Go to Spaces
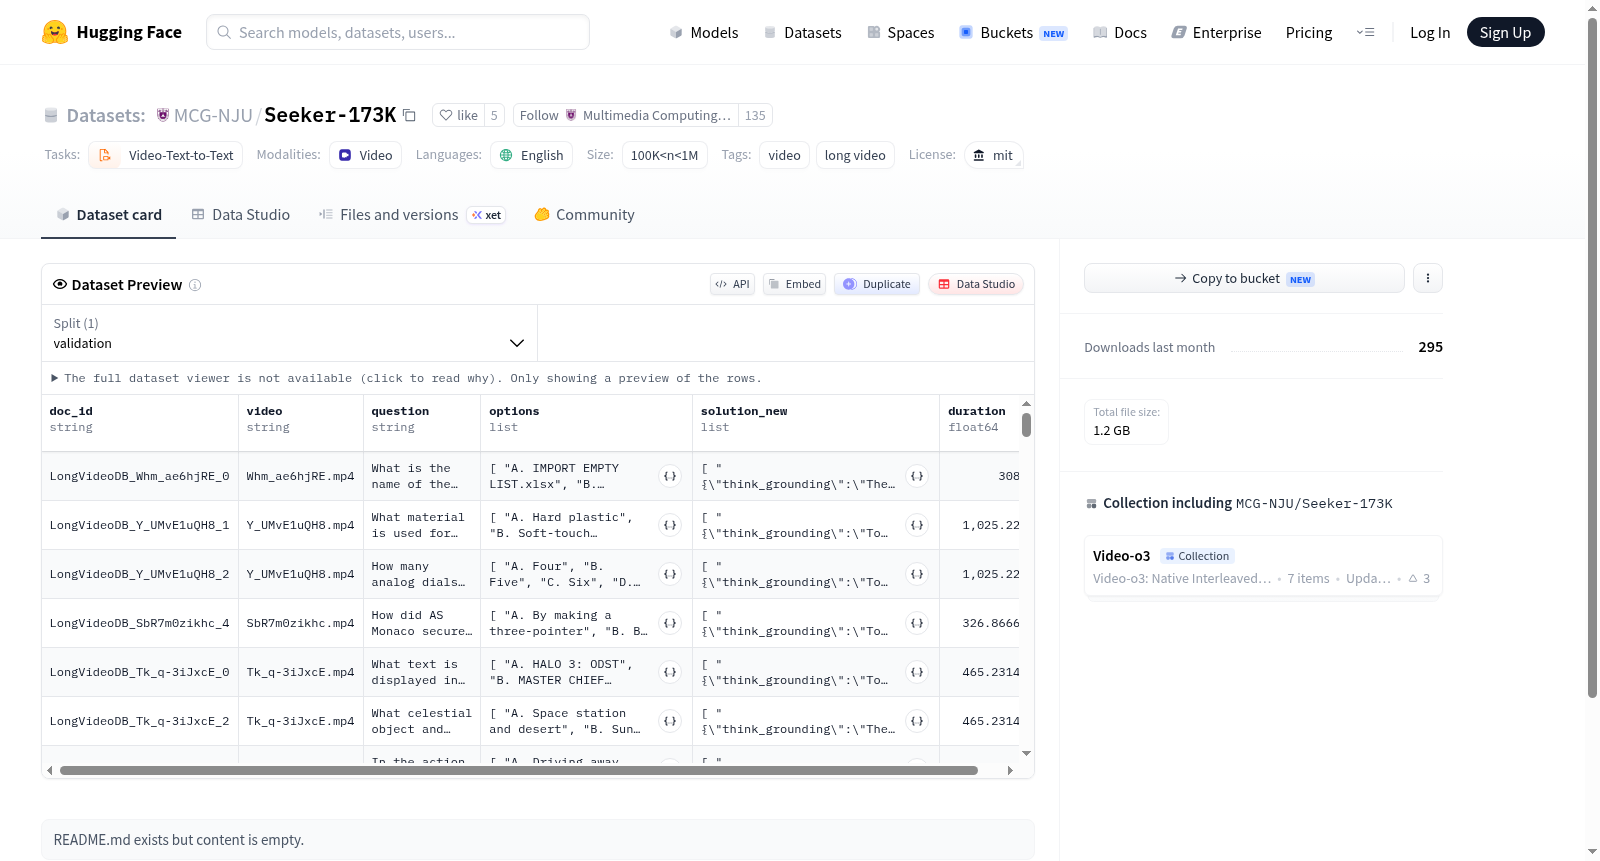The height and width of the screenshot is (861, 1600). [900, 32]
